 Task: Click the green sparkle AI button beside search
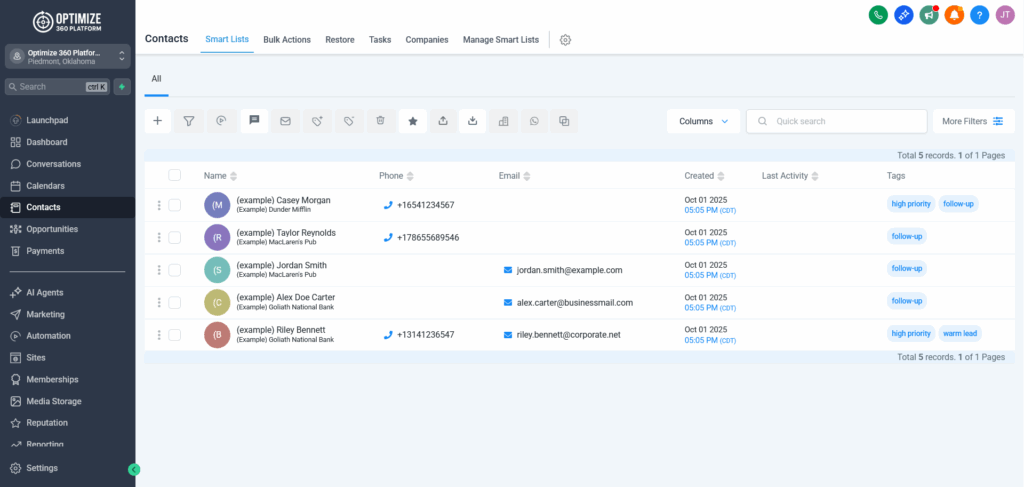point(121,87)
